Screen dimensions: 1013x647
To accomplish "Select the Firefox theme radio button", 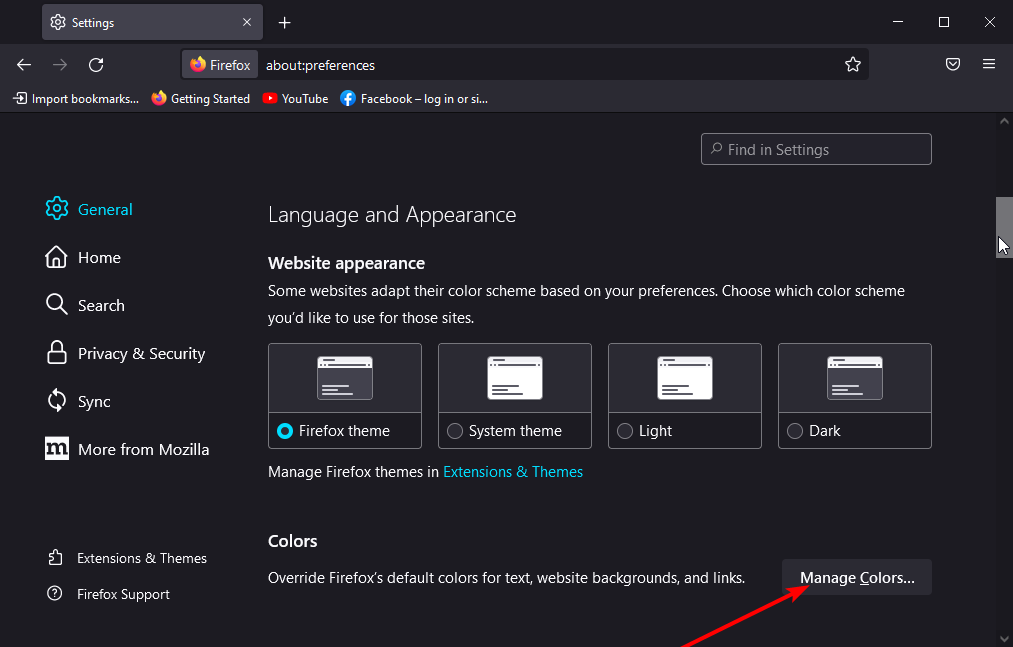I will 285,431.
